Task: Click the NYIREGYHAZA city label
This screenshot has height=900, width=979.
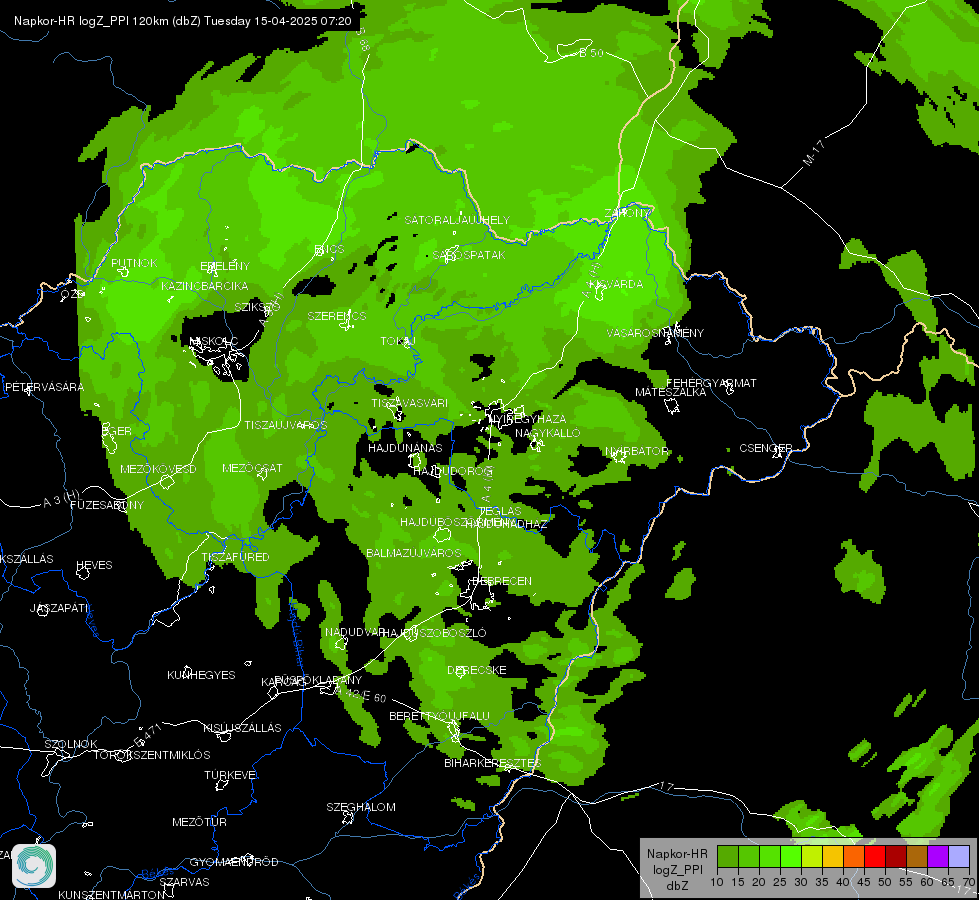Action: tap(527, 418)
